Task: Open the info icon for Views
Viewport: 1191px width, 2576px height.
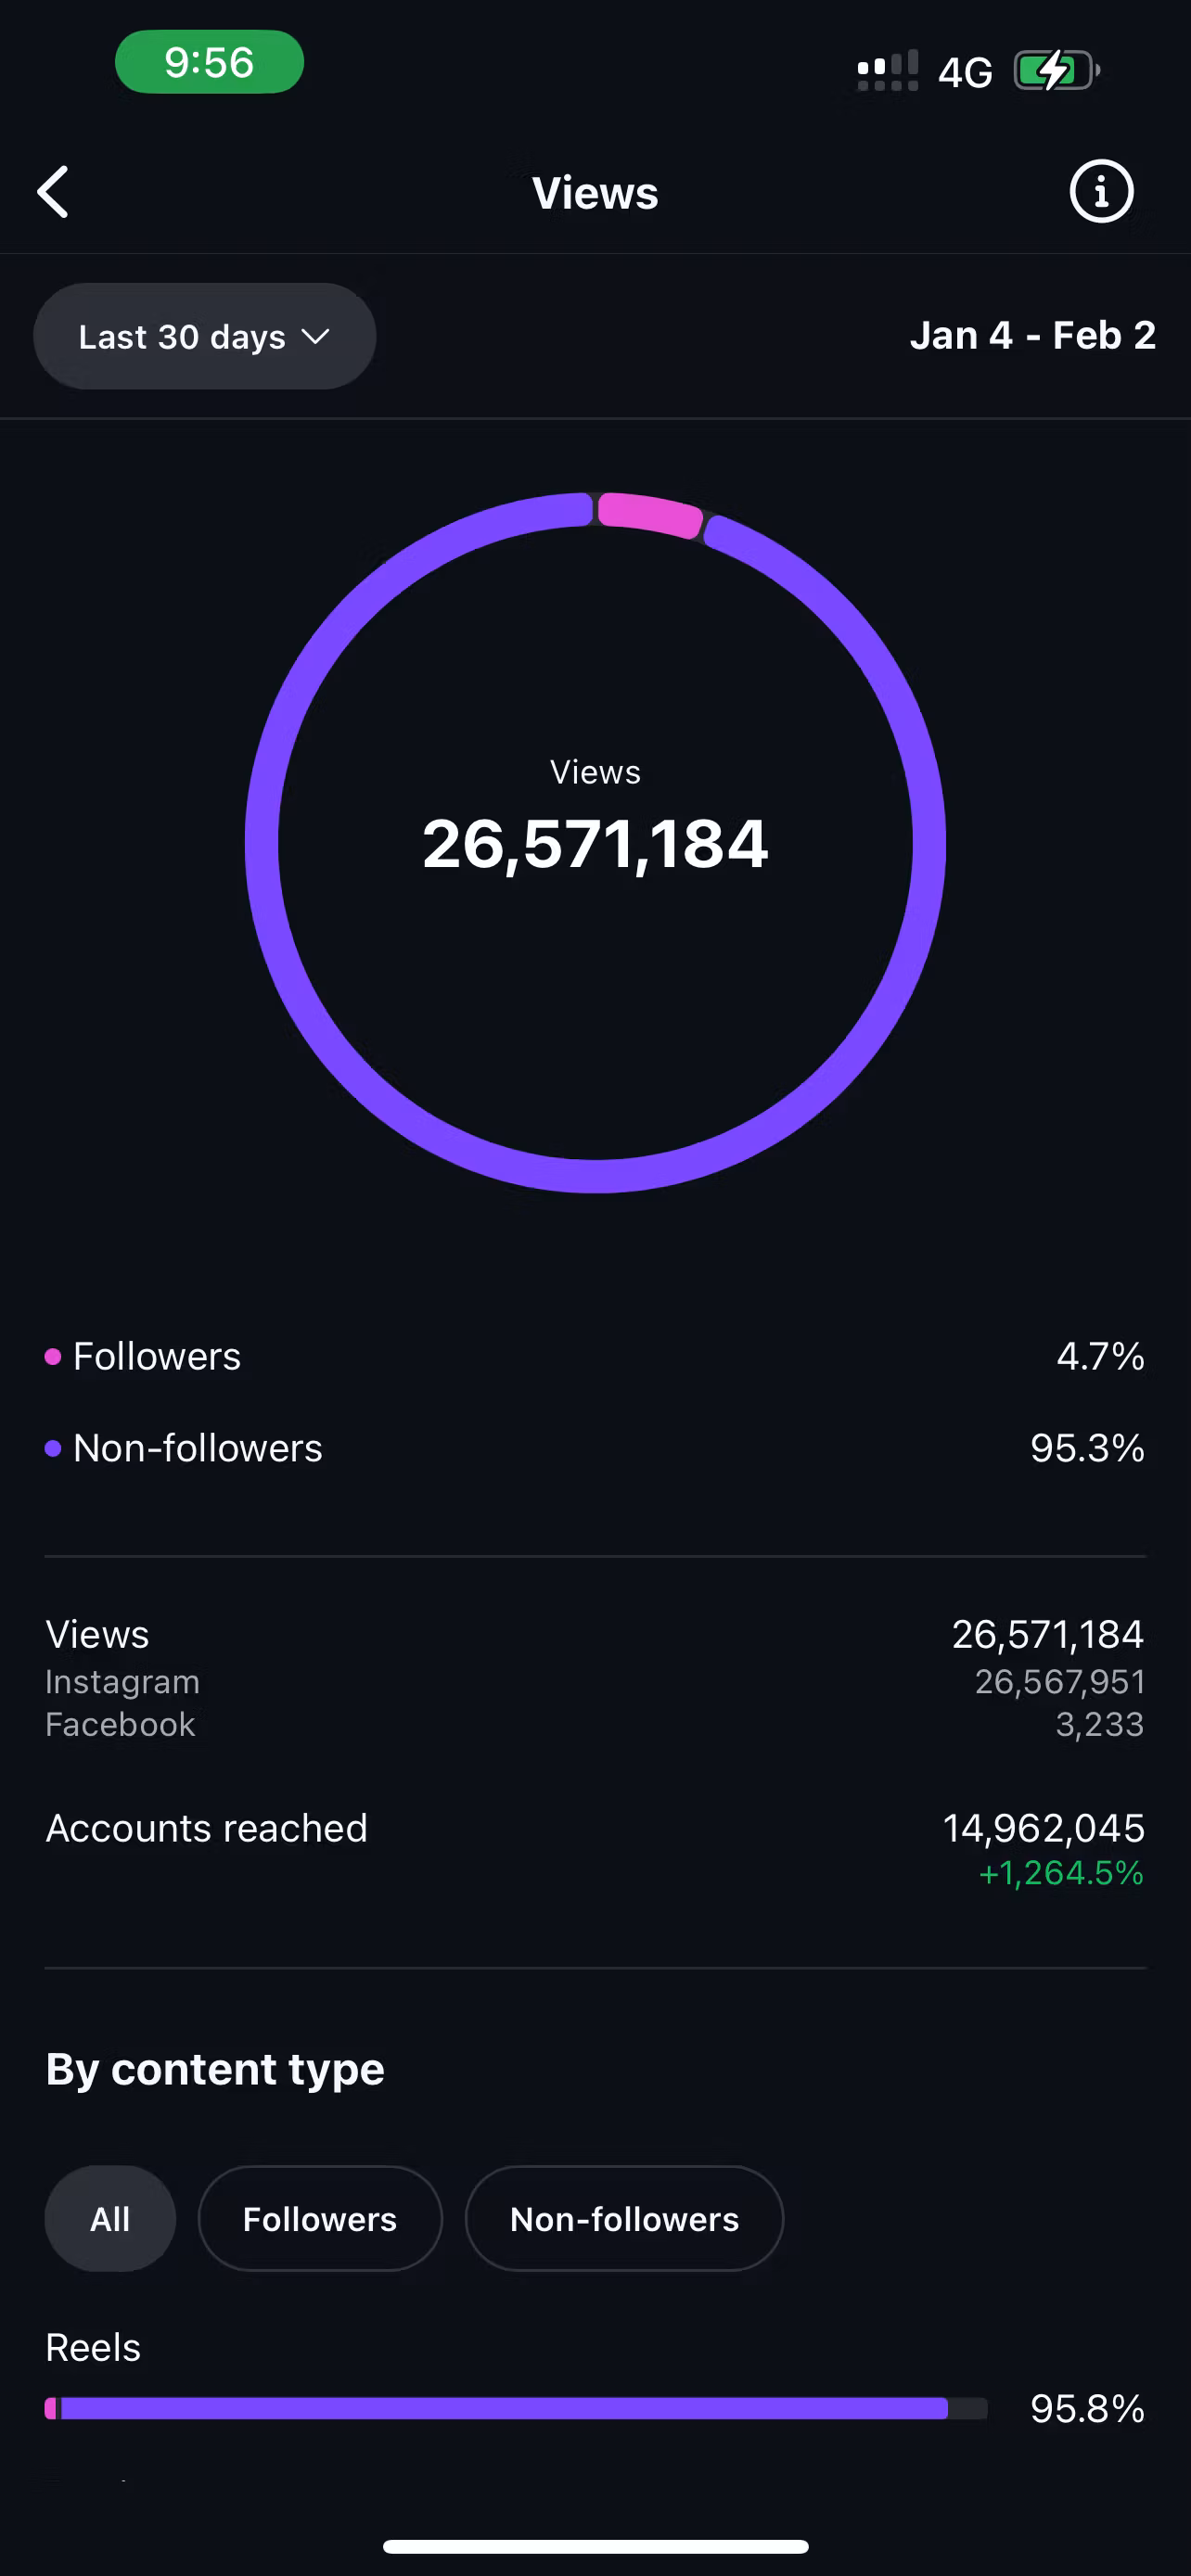Action: (1101, 191)
